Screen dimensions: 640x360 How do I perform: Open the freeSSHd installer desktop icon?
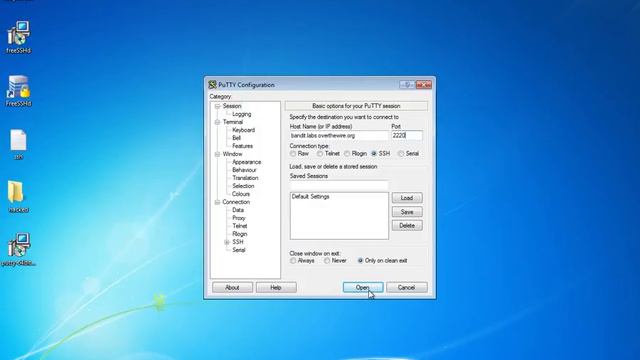tap(18, 37)
